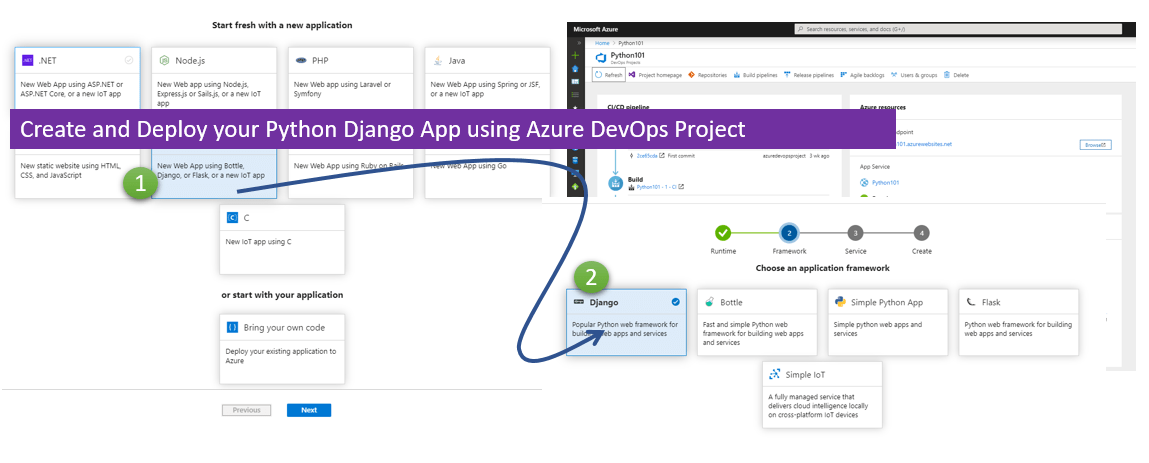Image resolution: width=1149 pixels, height=463 pixels.
Task: Click the App Service Python101 globe icon
Action: click(864, 182)
